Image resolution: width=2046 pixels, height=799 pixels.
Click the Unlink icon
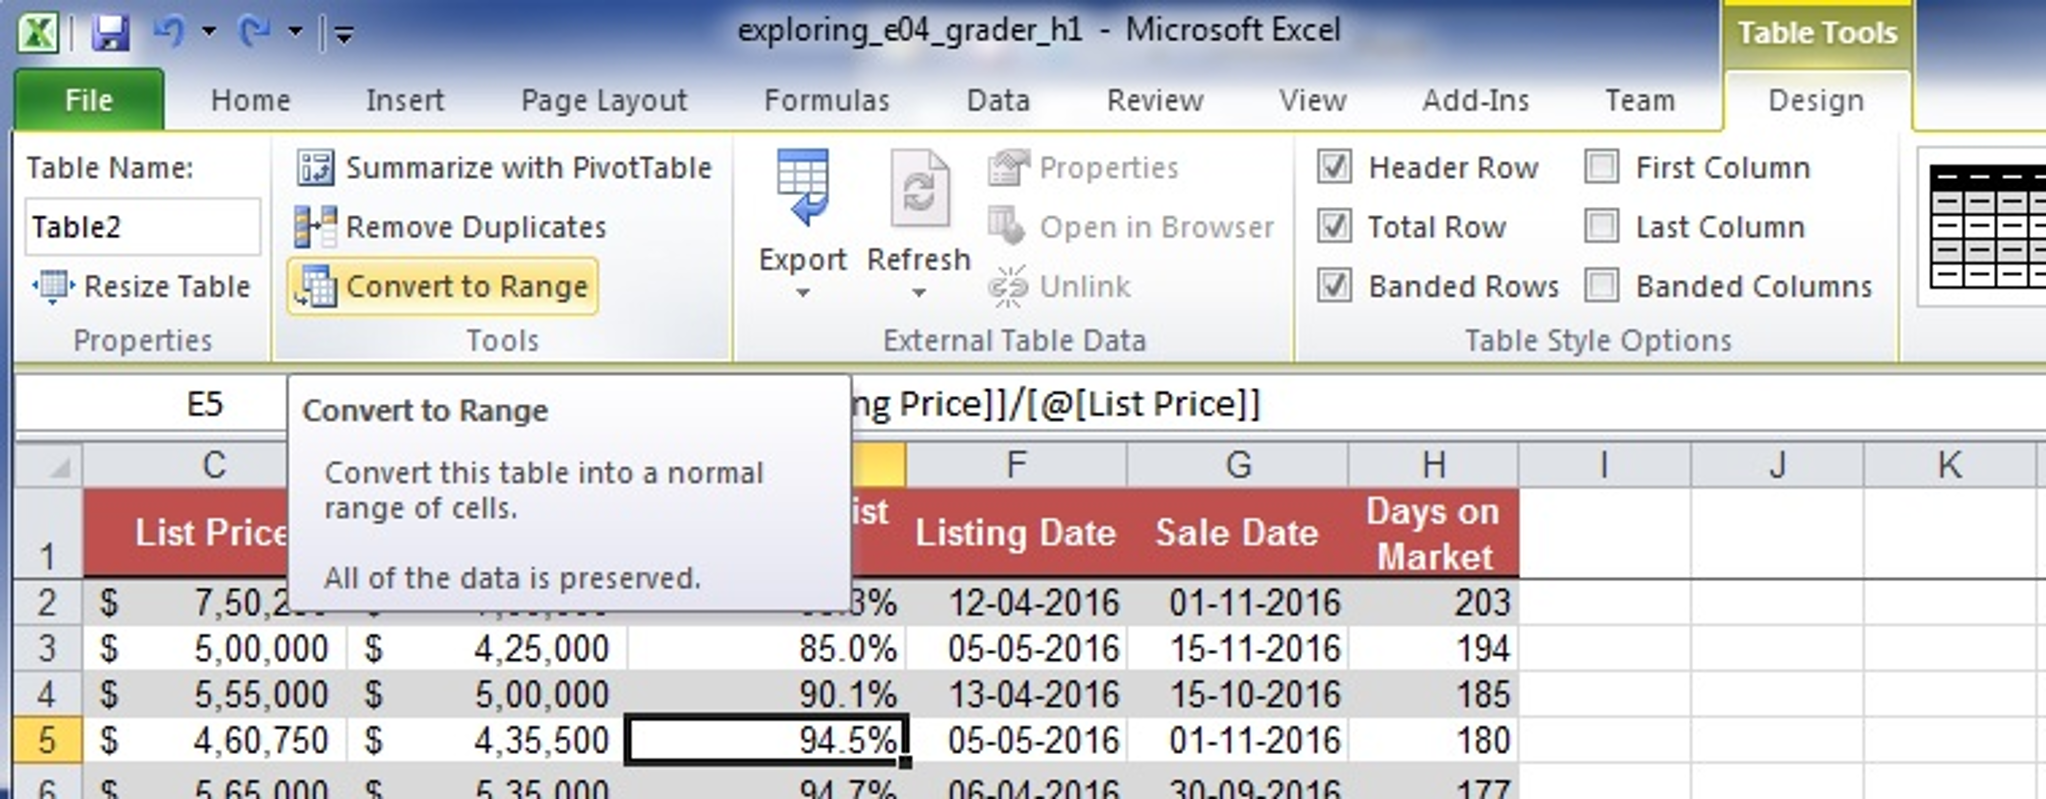click(x=1008, y=287)
